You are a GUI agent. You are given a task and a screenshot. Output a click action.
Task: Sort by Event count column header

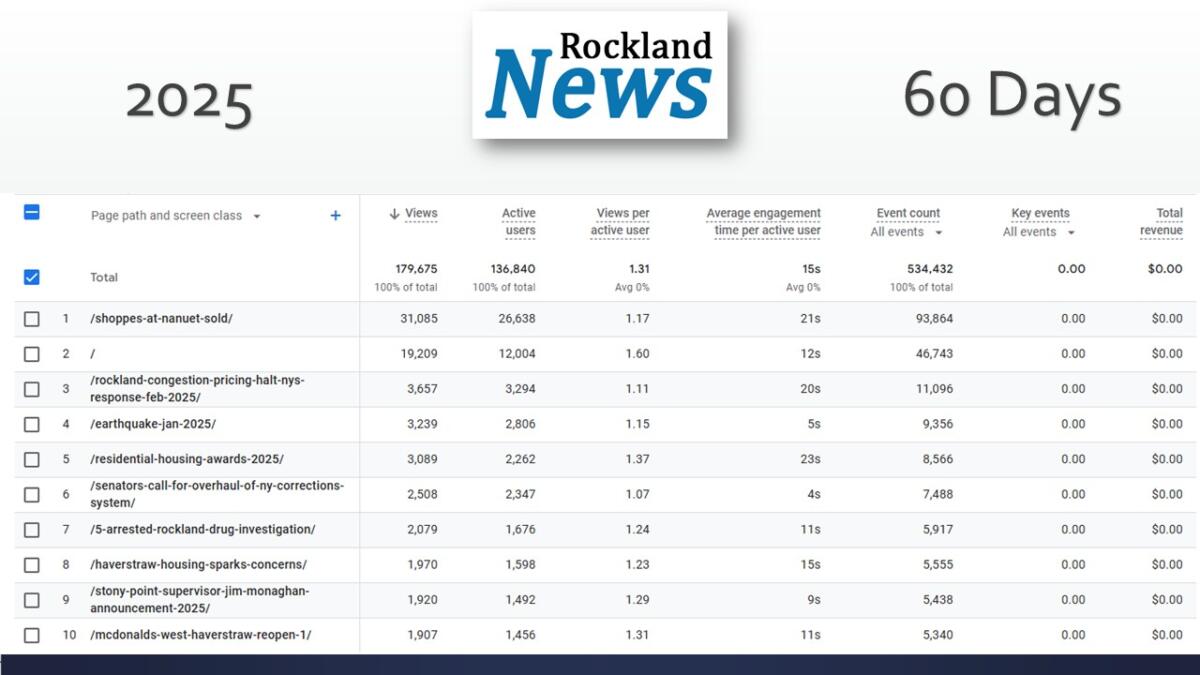click(x=908, y=213)
